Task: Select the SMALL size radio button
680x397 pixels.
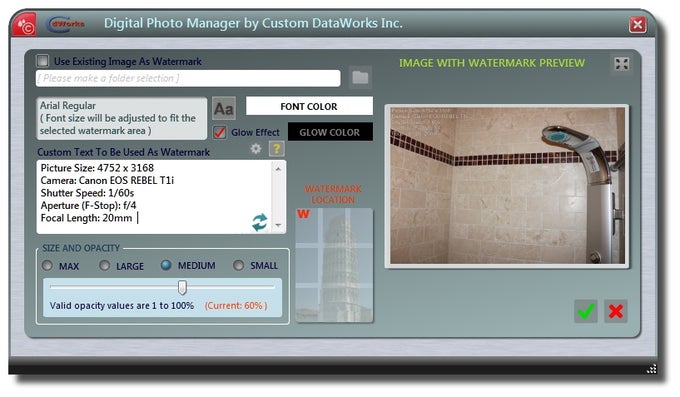Action: point(239,265)
